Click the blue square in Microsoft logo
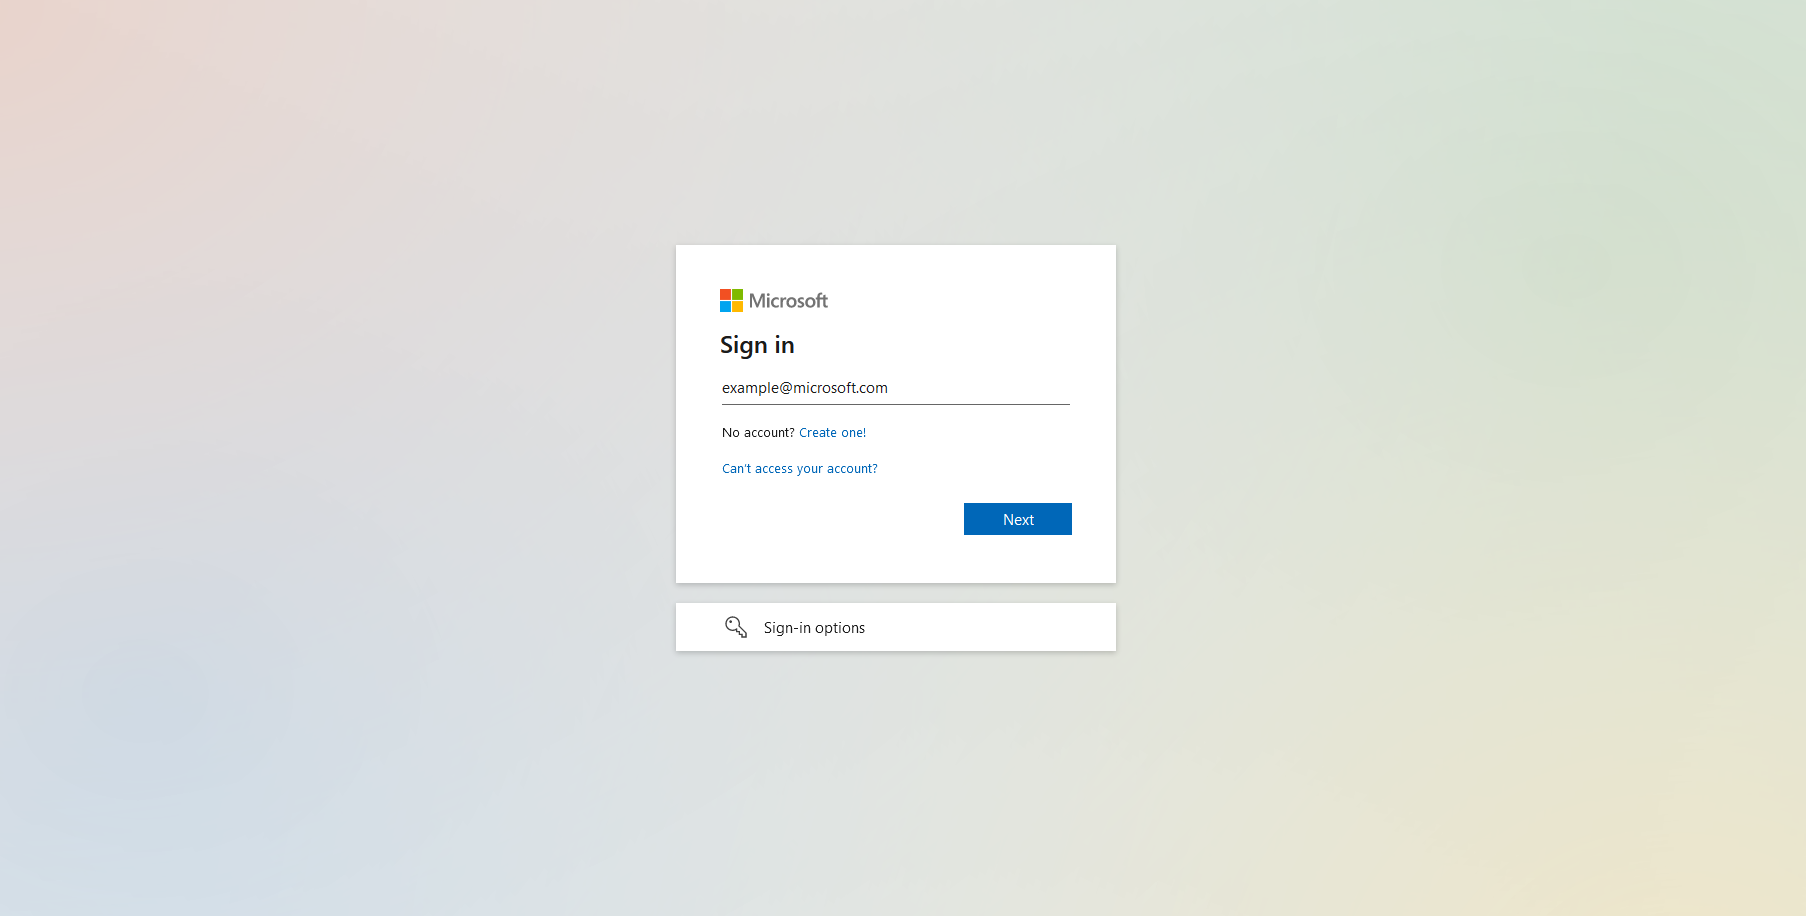 725,307
